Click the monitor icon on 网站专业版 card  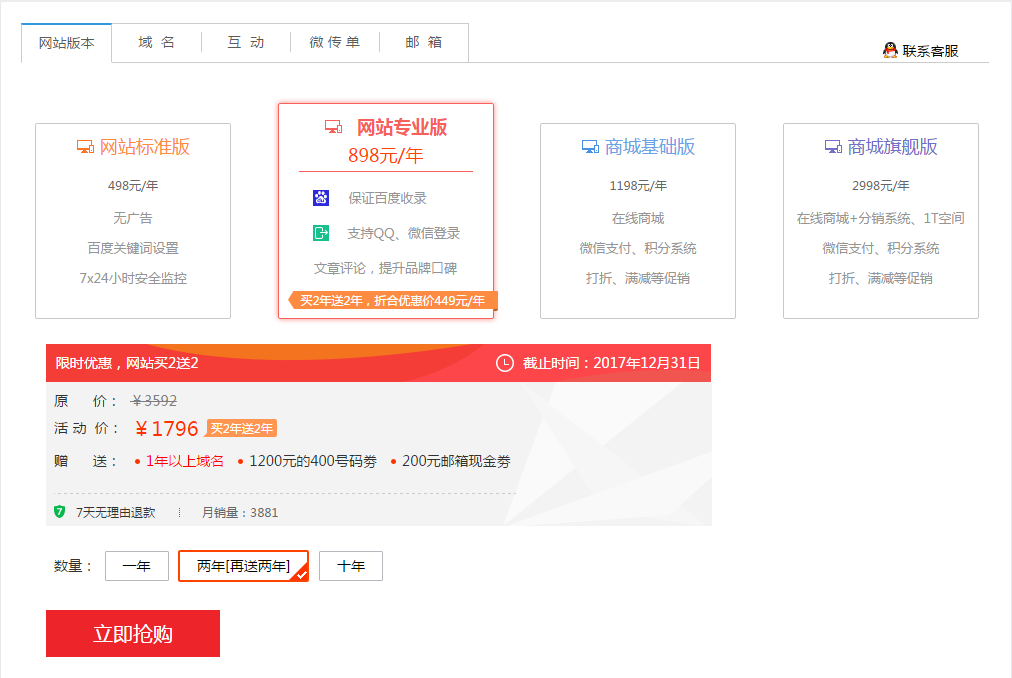[x=331, y=127]
